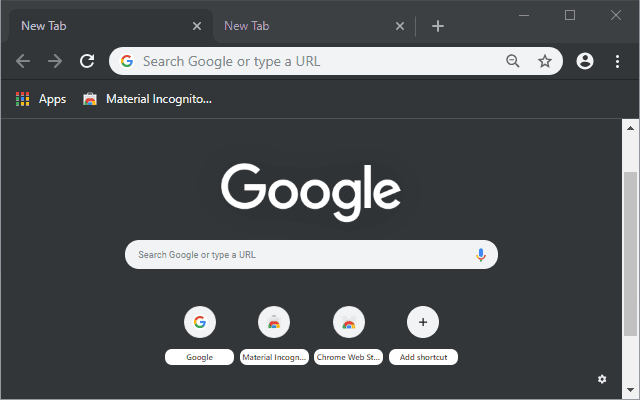
Task: Go back with the back arrow
Action: point(23,61)
